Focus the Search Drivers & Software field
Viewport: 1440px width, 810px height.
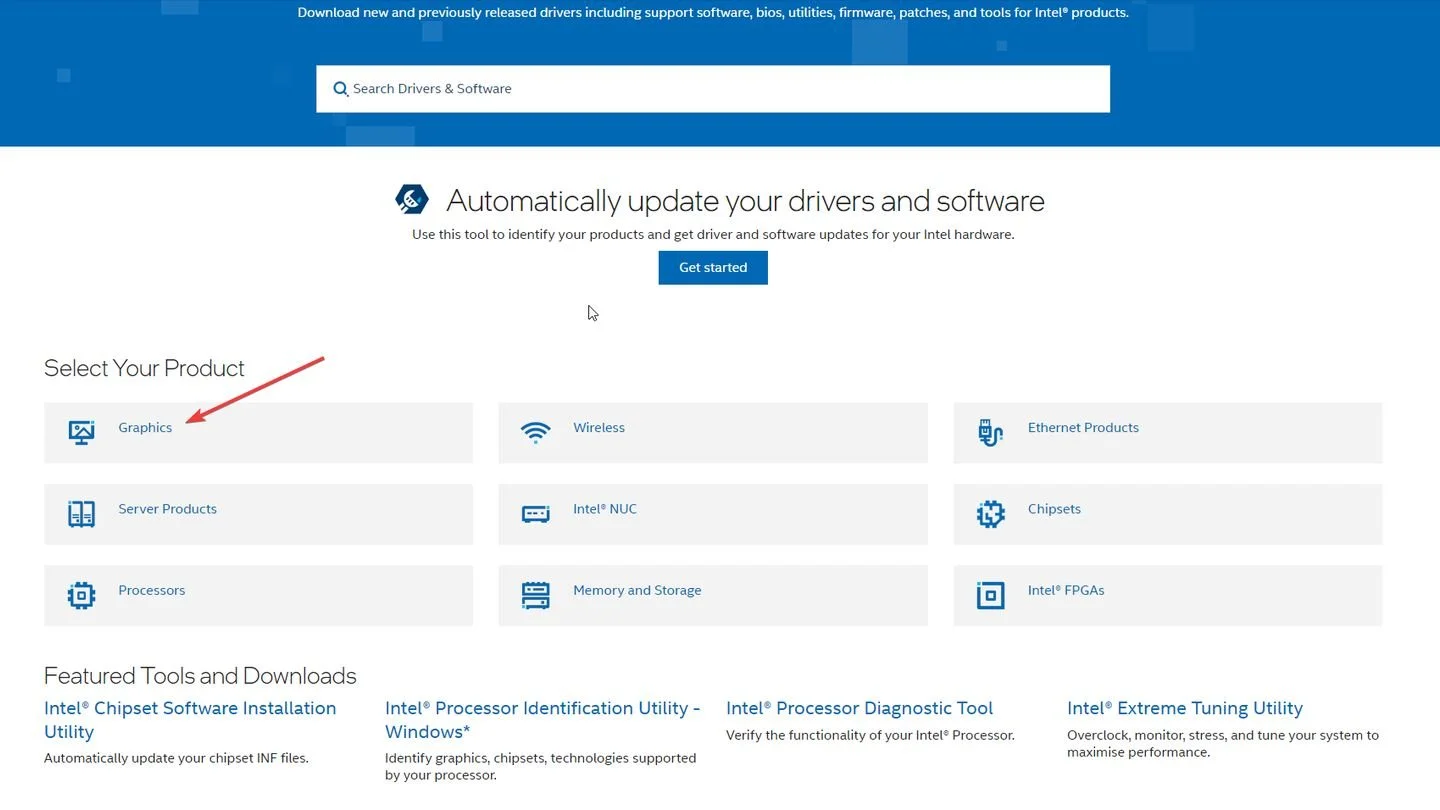(x=713, y=89)
